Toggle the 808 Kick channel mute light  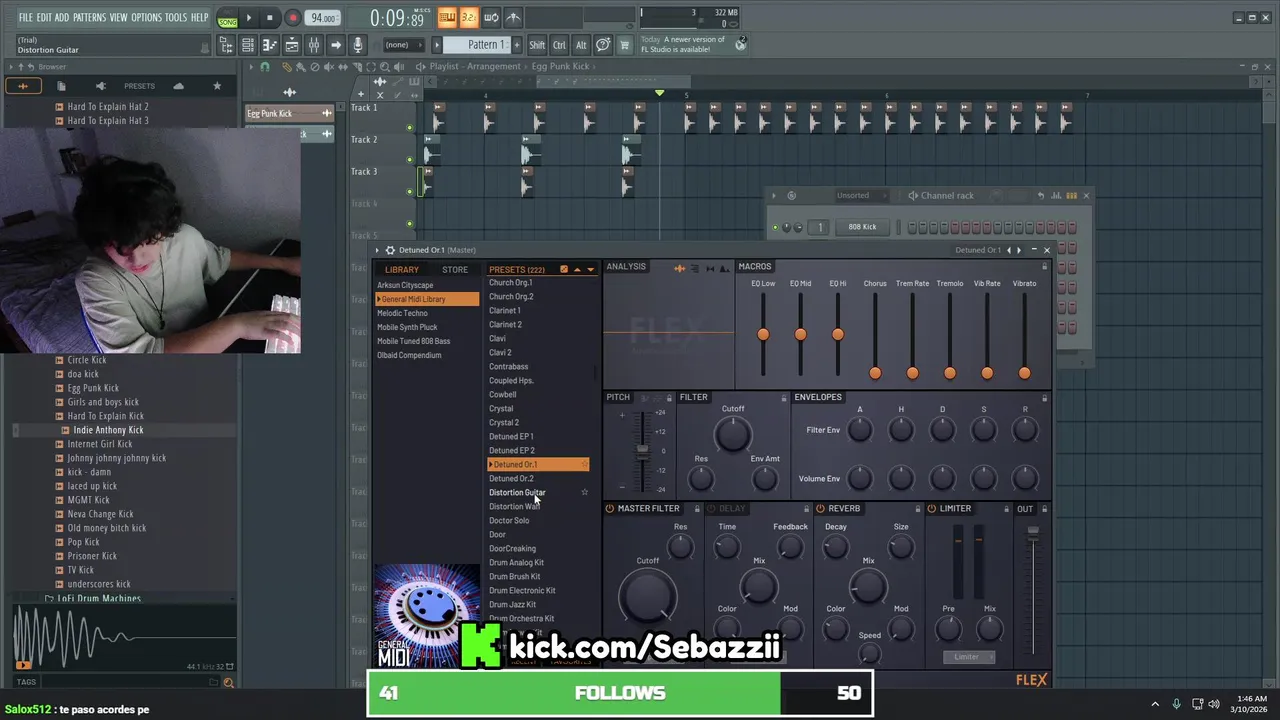click(774, 227)
